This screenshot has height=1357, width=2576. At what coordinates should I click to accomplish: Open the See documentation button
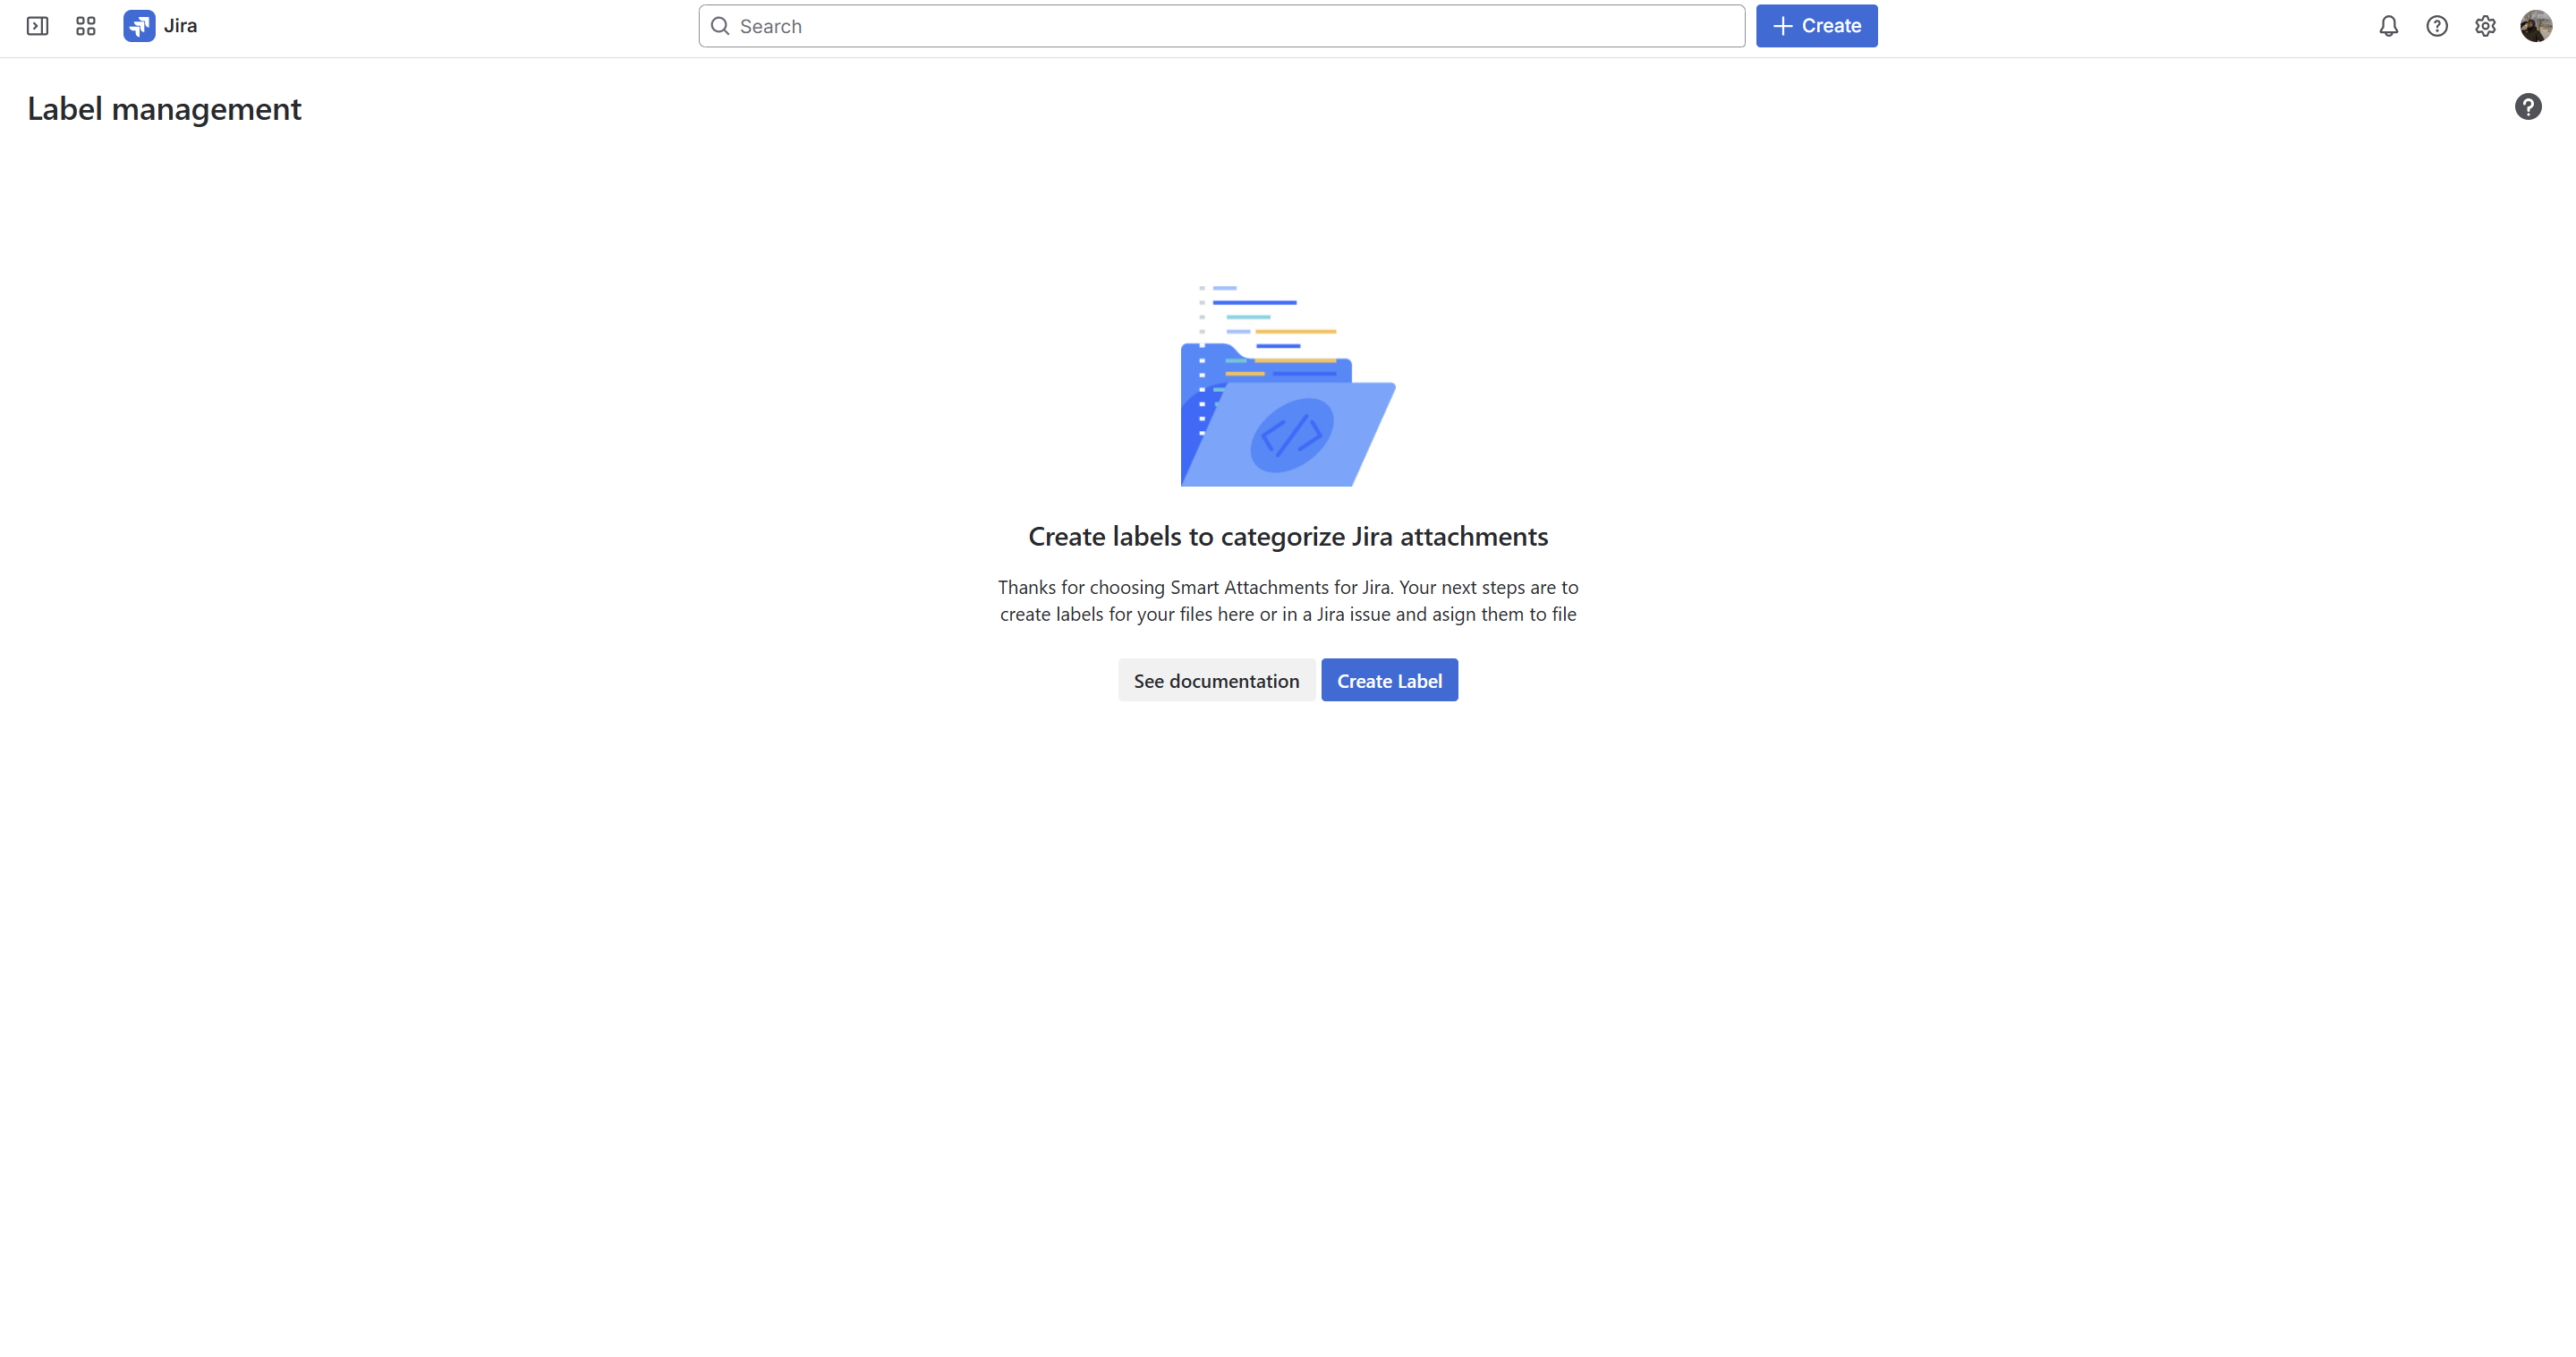click(x=1216, y=680)
